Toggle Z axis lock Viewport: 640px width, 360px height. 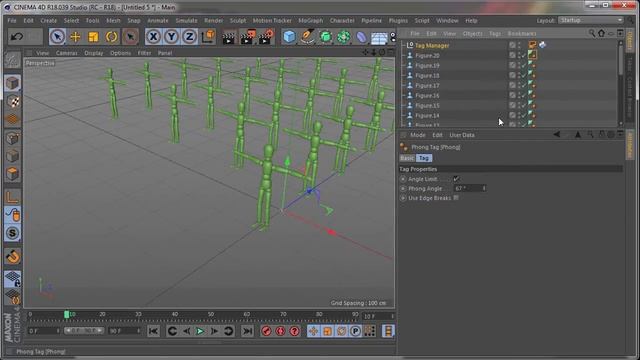point(189,37)
